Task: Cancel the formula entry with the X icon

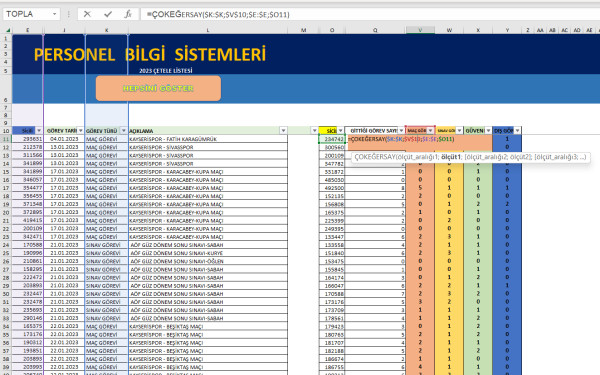Action: click(87, 14)
